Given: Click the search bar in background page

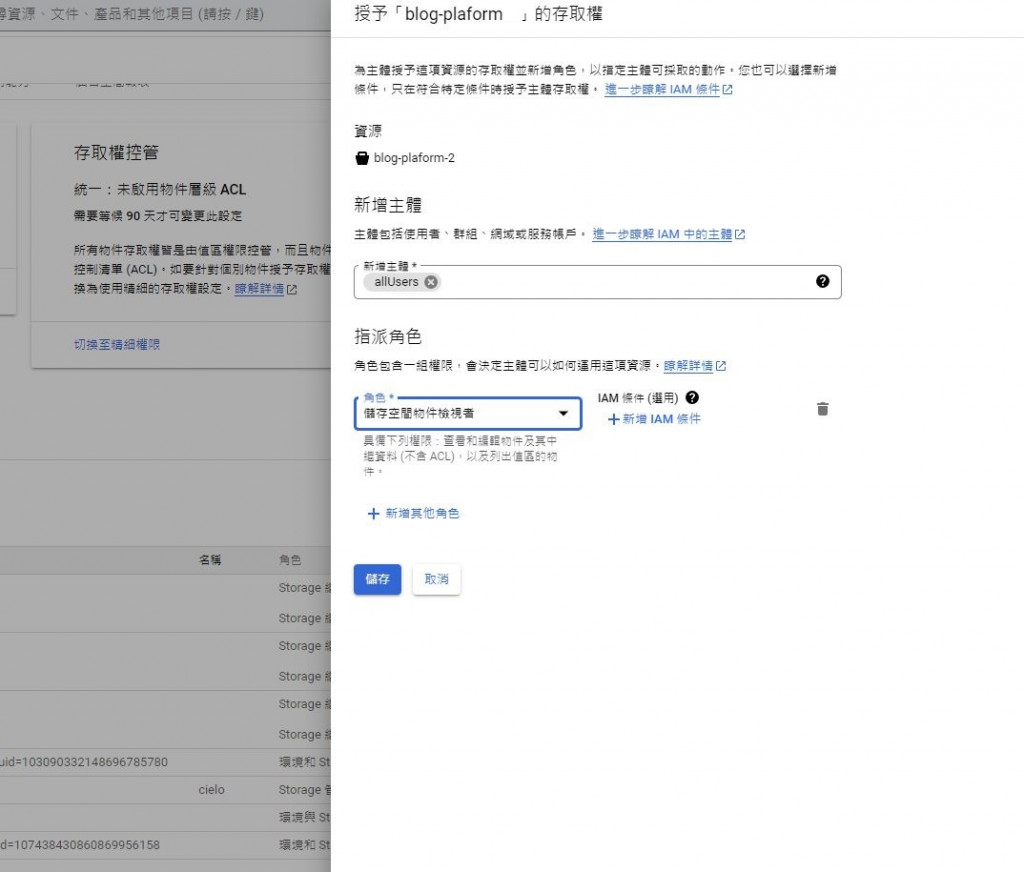Looking at the screenshot, I should [x=165, y=14].
